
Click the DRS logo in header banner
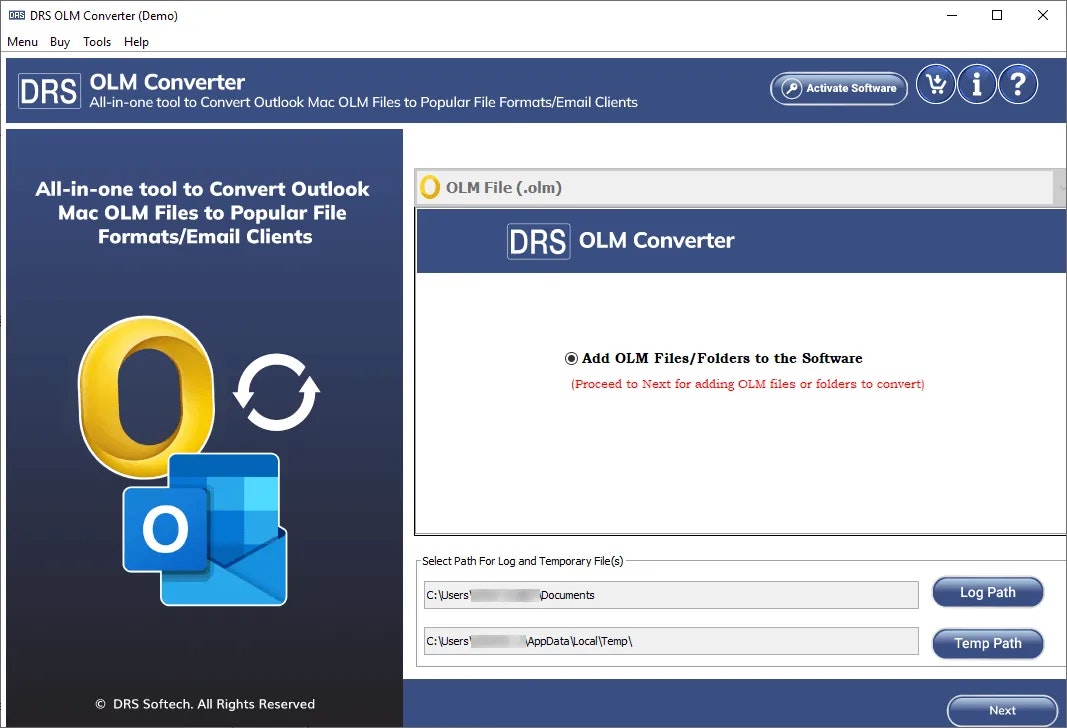click(x=49, y=90)
